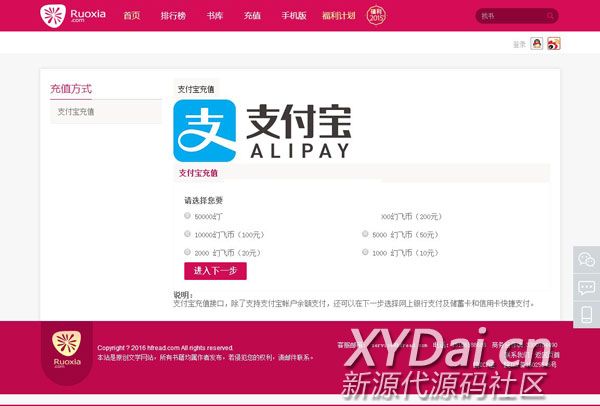Click the circular 2015 badge icon
Viewport: 600px width, 406px height.
[x=376, y=16]
